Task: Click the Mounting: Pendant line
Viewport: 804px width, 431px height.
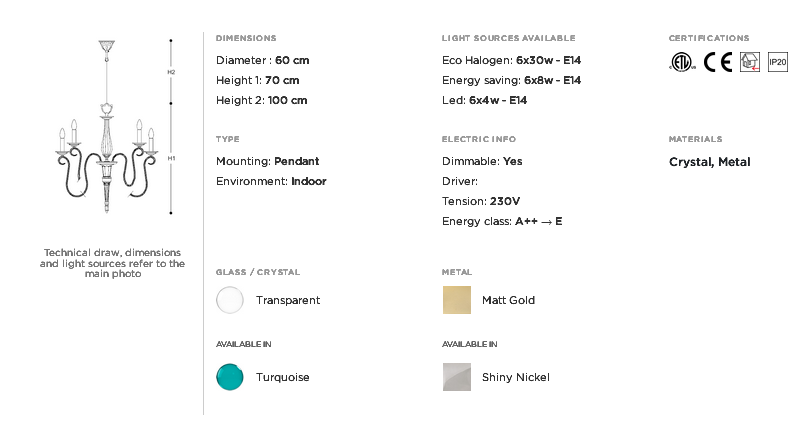Action: [267, 161]
